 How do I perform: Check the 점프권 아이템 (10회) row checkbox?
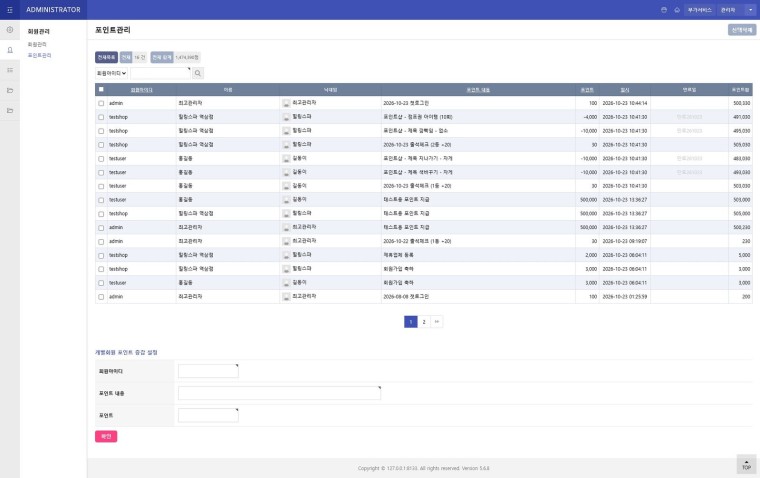[x=101, y=117]
